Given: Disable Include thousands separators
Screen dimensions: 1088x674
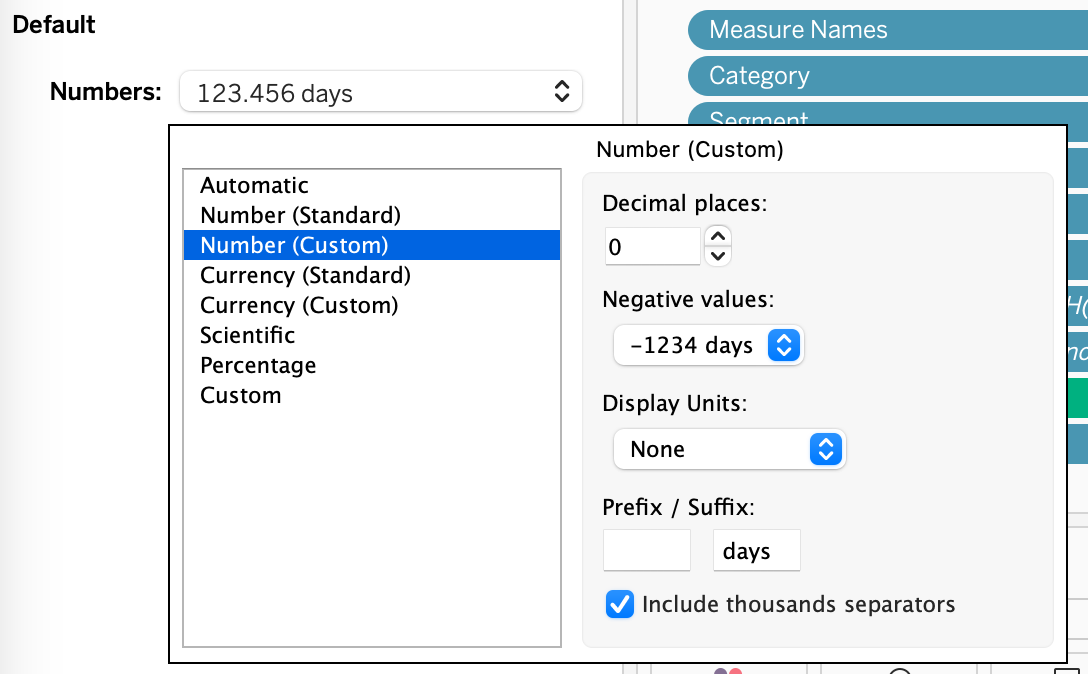Looking at the screenshot, I should point(620,604).
